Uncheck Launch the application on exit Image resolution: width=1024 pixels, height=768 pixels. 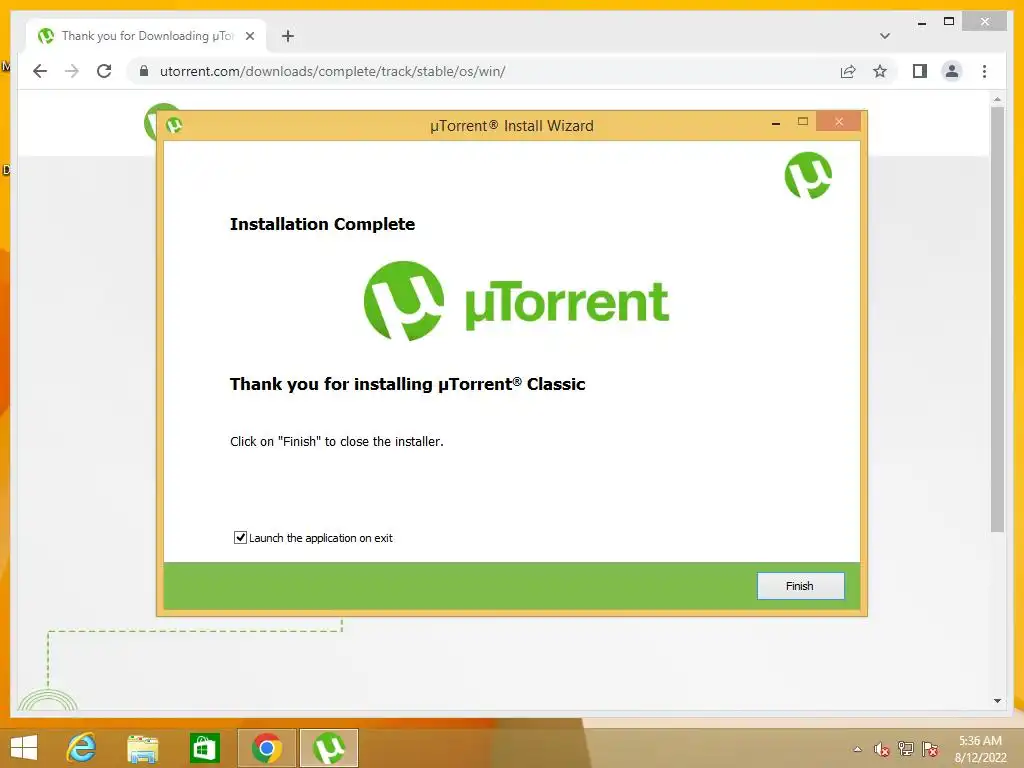(240, 537)
